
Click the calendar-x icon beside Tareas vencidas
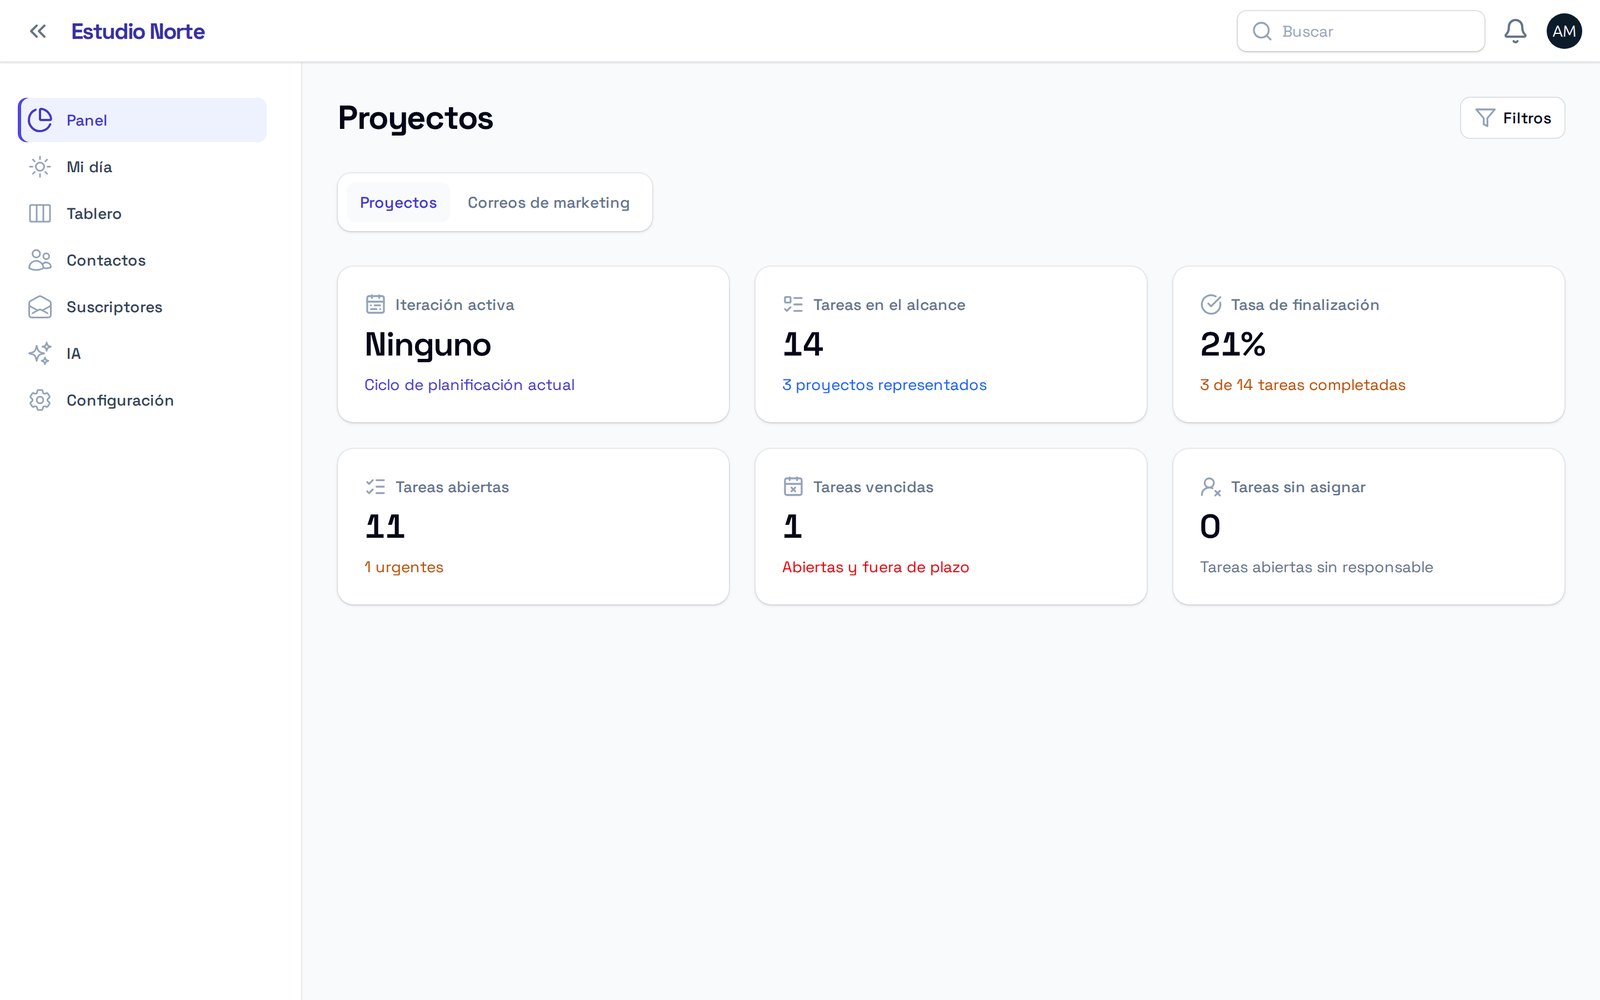(x=793, y=487)
